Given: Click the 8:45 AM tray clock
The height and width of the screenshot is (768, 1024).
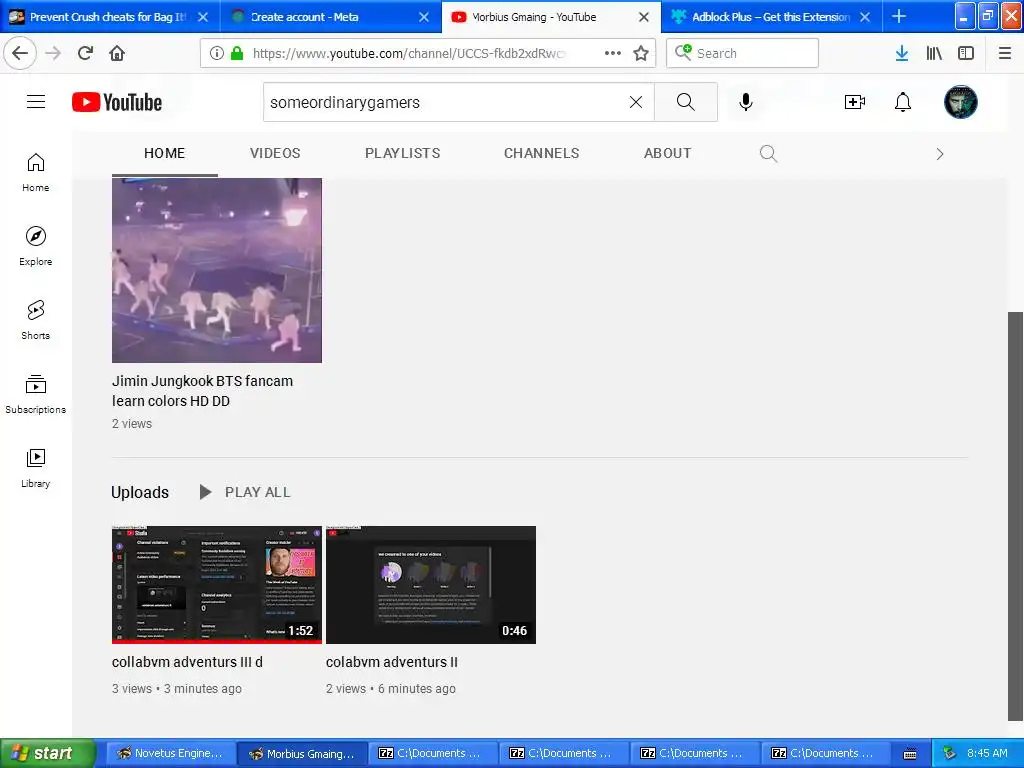Looking at the screenshot, I should click(x=987, y=753).
